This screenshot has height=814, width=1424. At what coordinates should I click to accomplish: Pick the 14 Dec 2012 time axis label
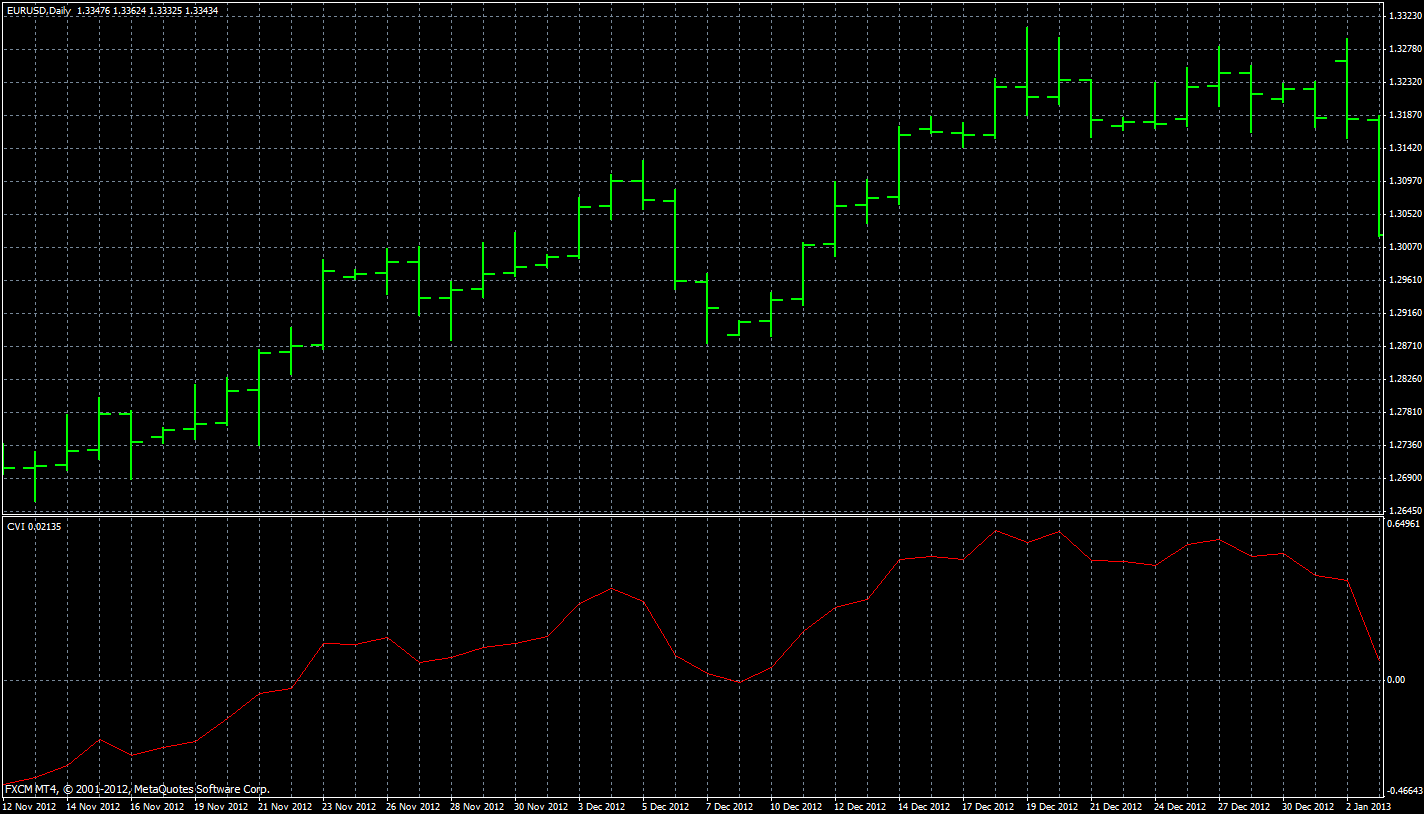pos(925,806)
